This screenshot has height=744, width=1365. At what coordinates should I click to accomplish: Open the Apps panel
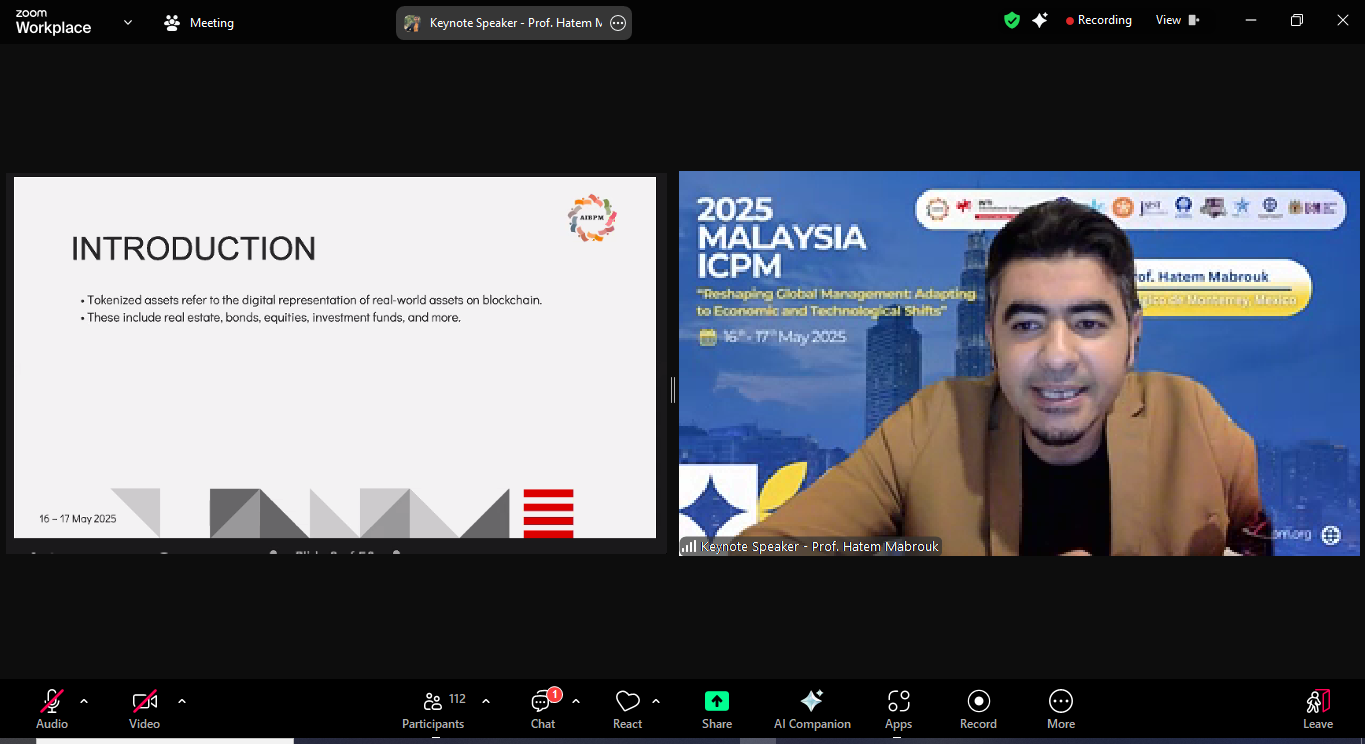click(898, 709)
